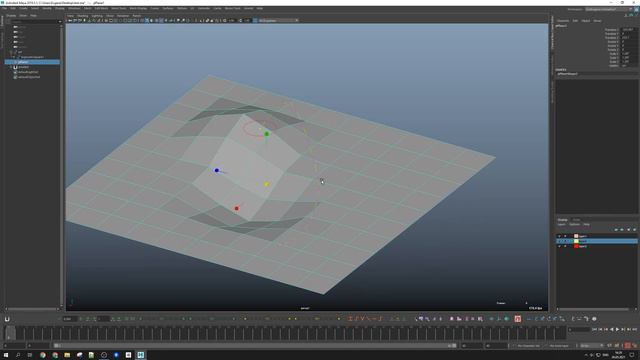Toggle visibility of the red-colored layer

tap(559, 247)
